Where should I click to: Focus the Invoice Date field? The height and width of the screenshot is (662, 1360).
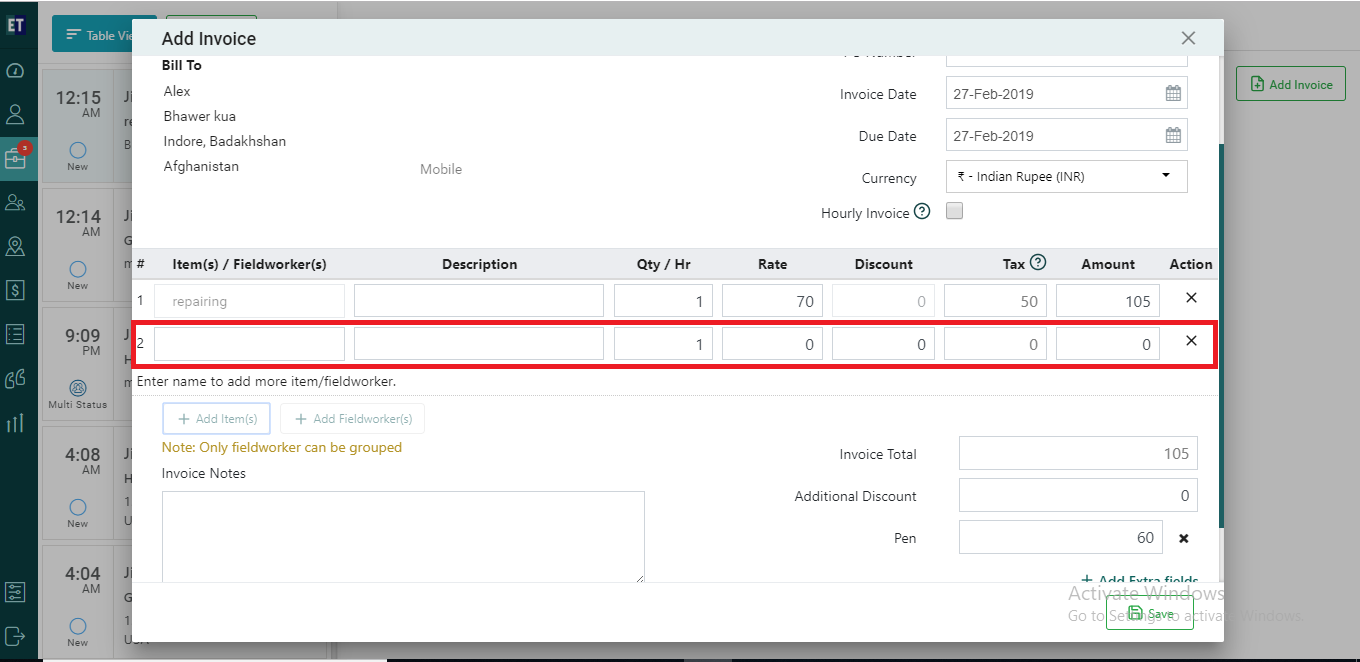(1067, 93)
